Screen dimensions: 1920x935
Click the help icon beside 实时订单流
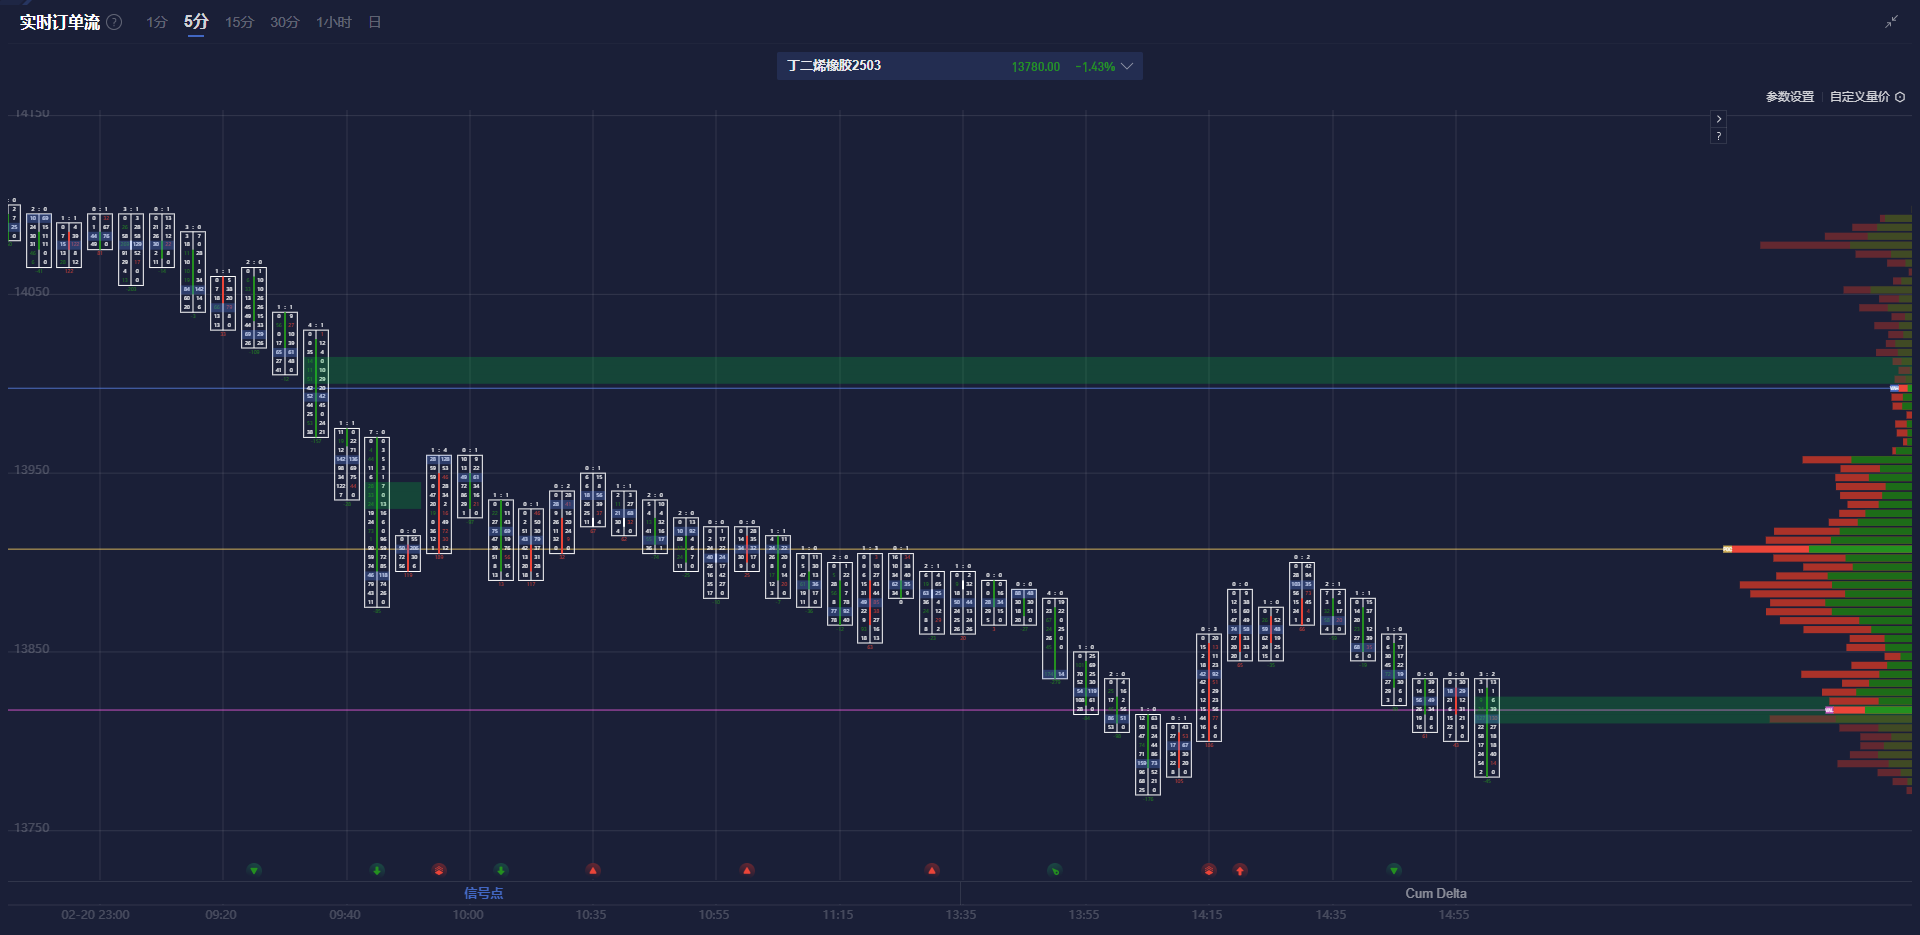coord(115,22)
